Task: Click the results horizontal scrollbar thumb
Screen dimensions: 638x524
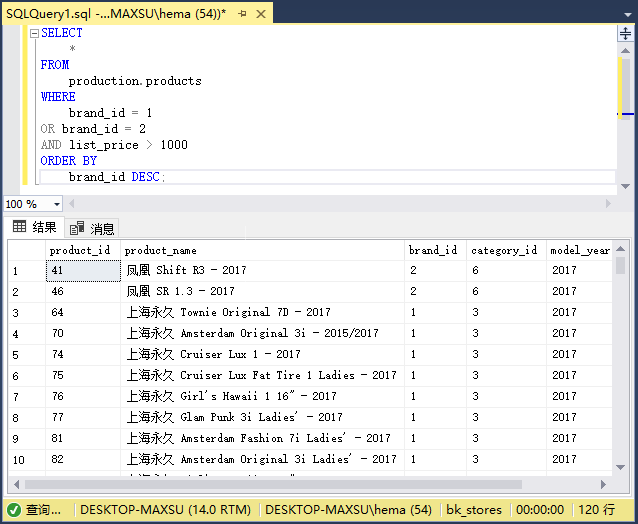Action: pos(273,485)
